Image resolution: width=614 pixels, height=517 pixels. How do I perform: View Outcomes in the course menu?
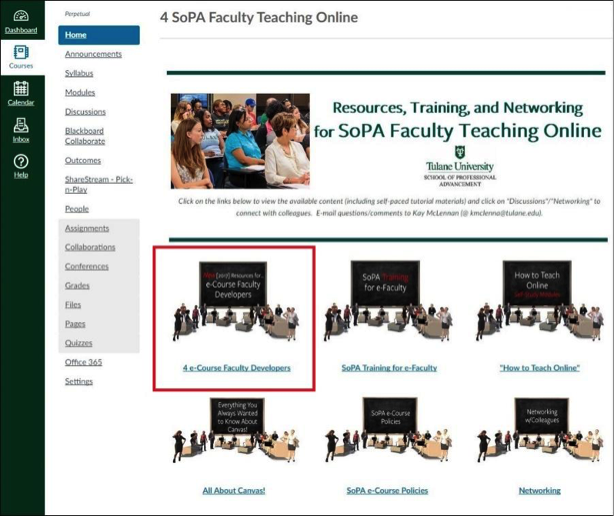[x=83, y=160]
